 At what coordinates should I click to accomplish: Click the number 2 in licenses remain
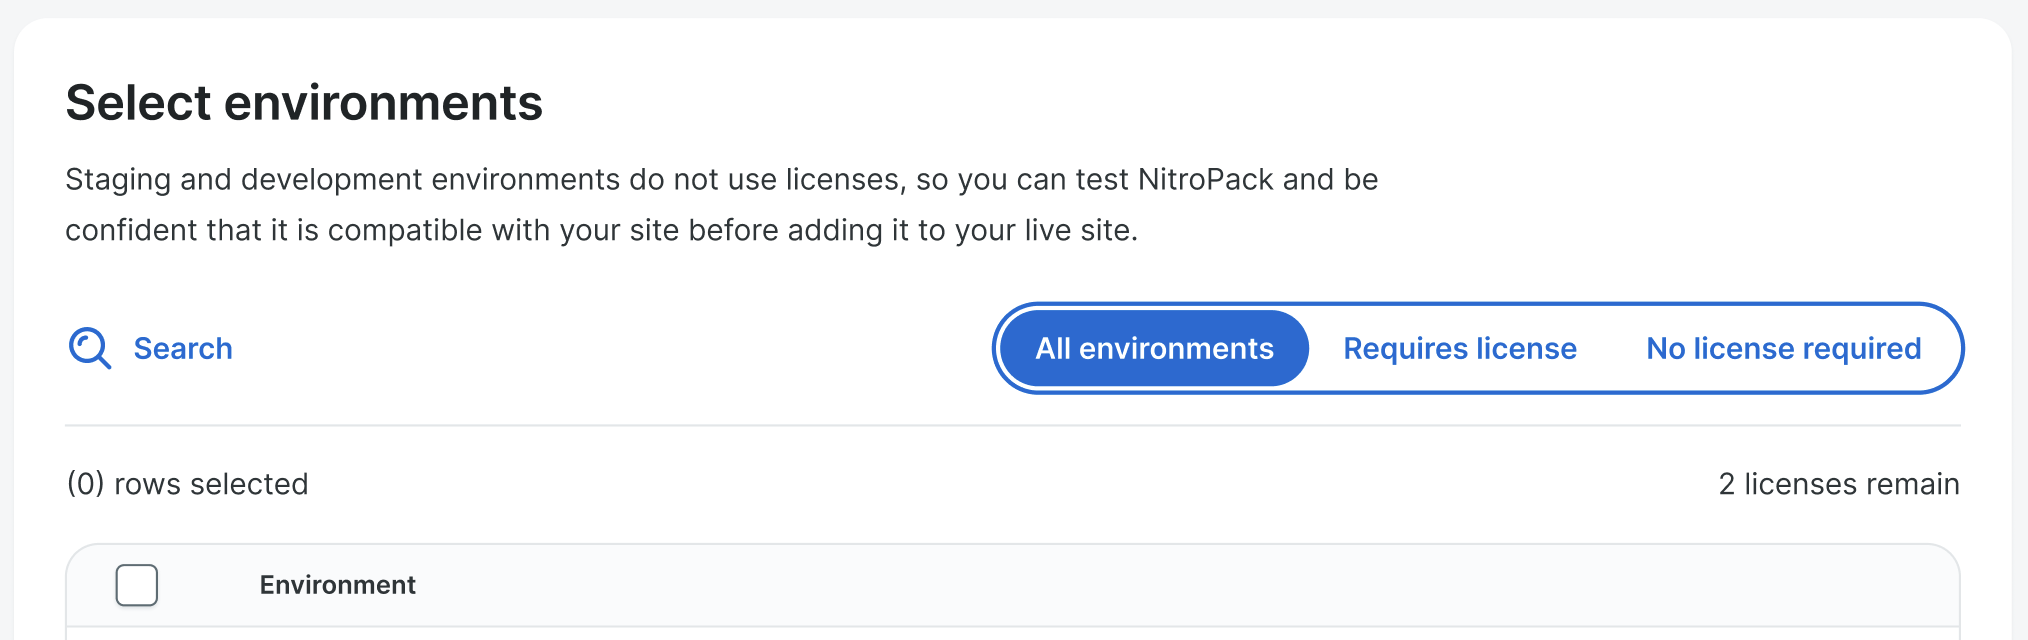click(x=1726, y=484)
